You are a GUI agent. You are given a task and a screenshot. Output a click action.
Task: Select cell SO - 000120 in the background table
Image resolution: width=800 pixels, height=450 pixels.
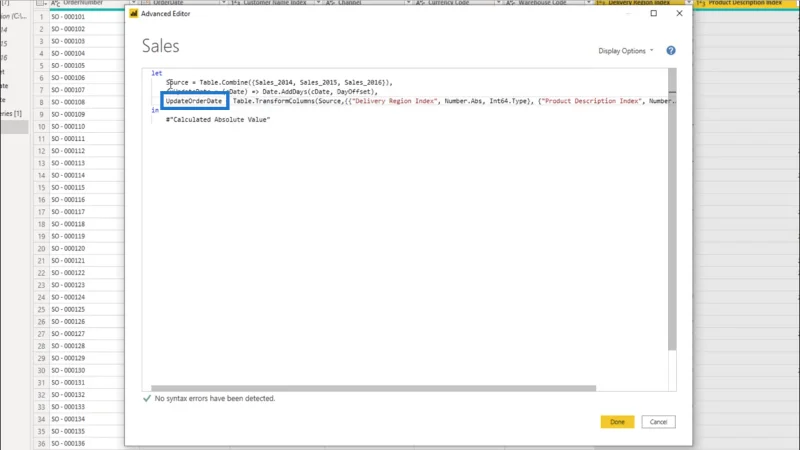pyautogui.click(x=87, y=248)
